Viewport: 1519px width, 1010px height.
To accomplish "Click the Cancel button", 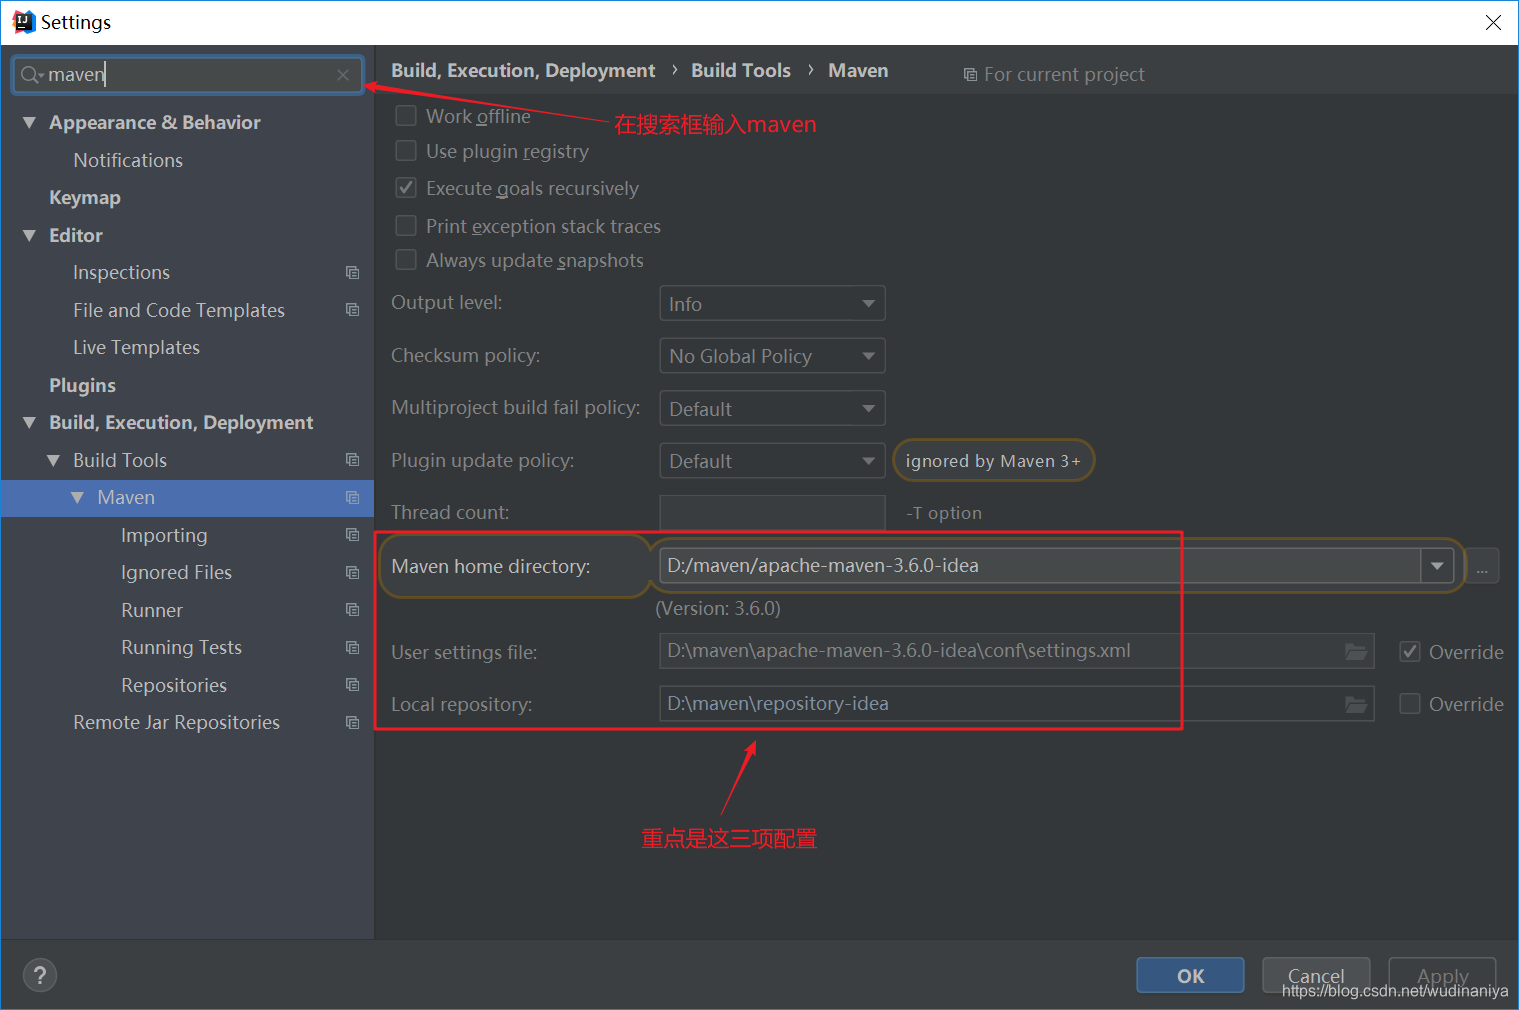I will click(x=1316, y=976).
